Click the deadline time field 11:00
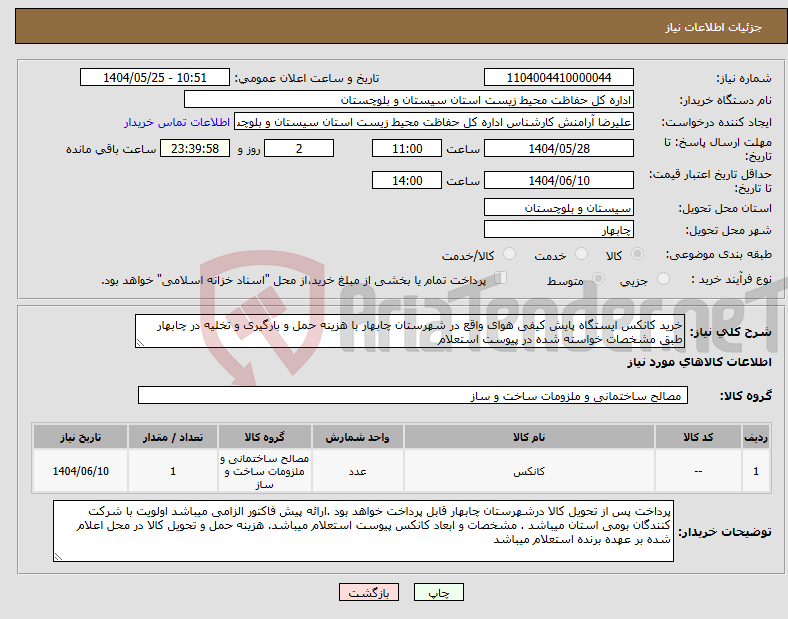 [x=407, y=148]
